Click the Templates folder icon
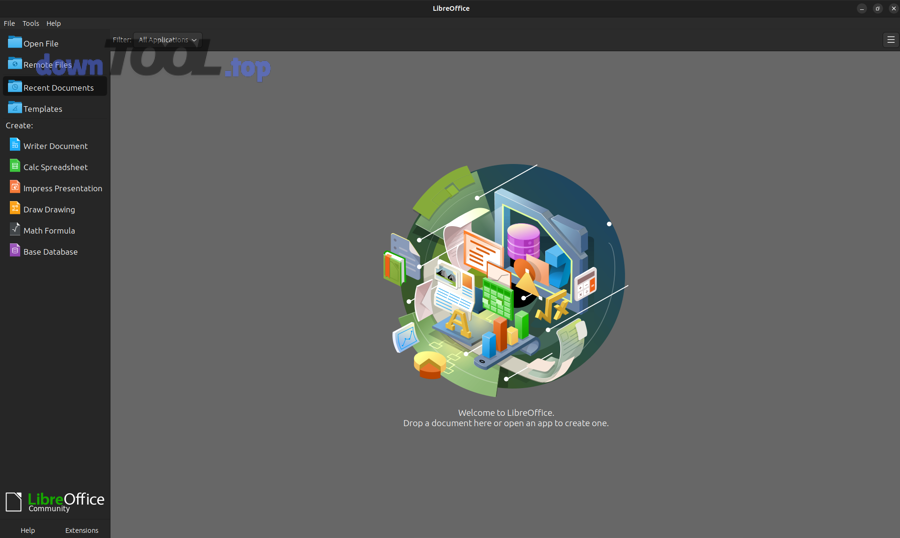This screenshot has height=538, width=900. pyautogui.click(x=14, y=108)
